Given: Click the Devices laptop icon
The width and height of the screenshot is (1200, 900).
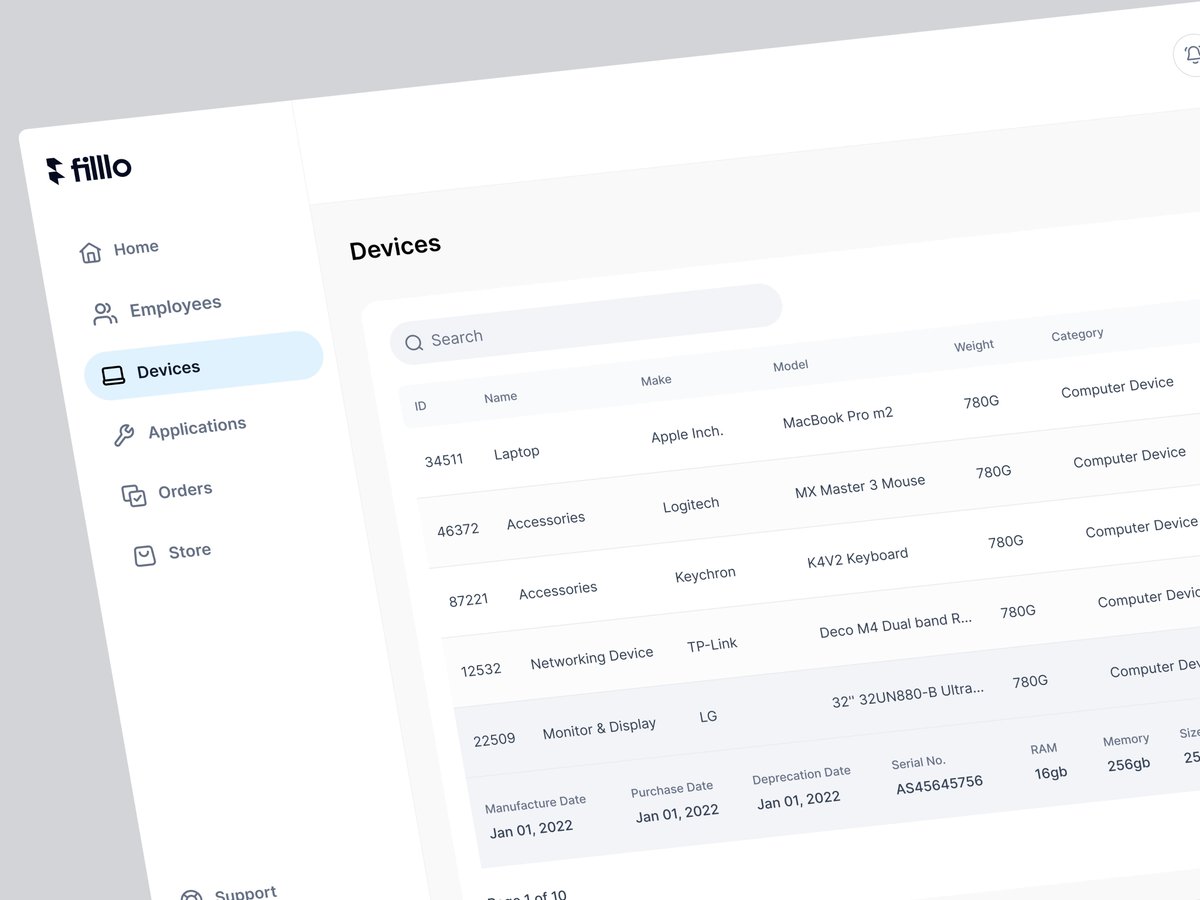Looking at the screenshot, I should coord(113,376).
